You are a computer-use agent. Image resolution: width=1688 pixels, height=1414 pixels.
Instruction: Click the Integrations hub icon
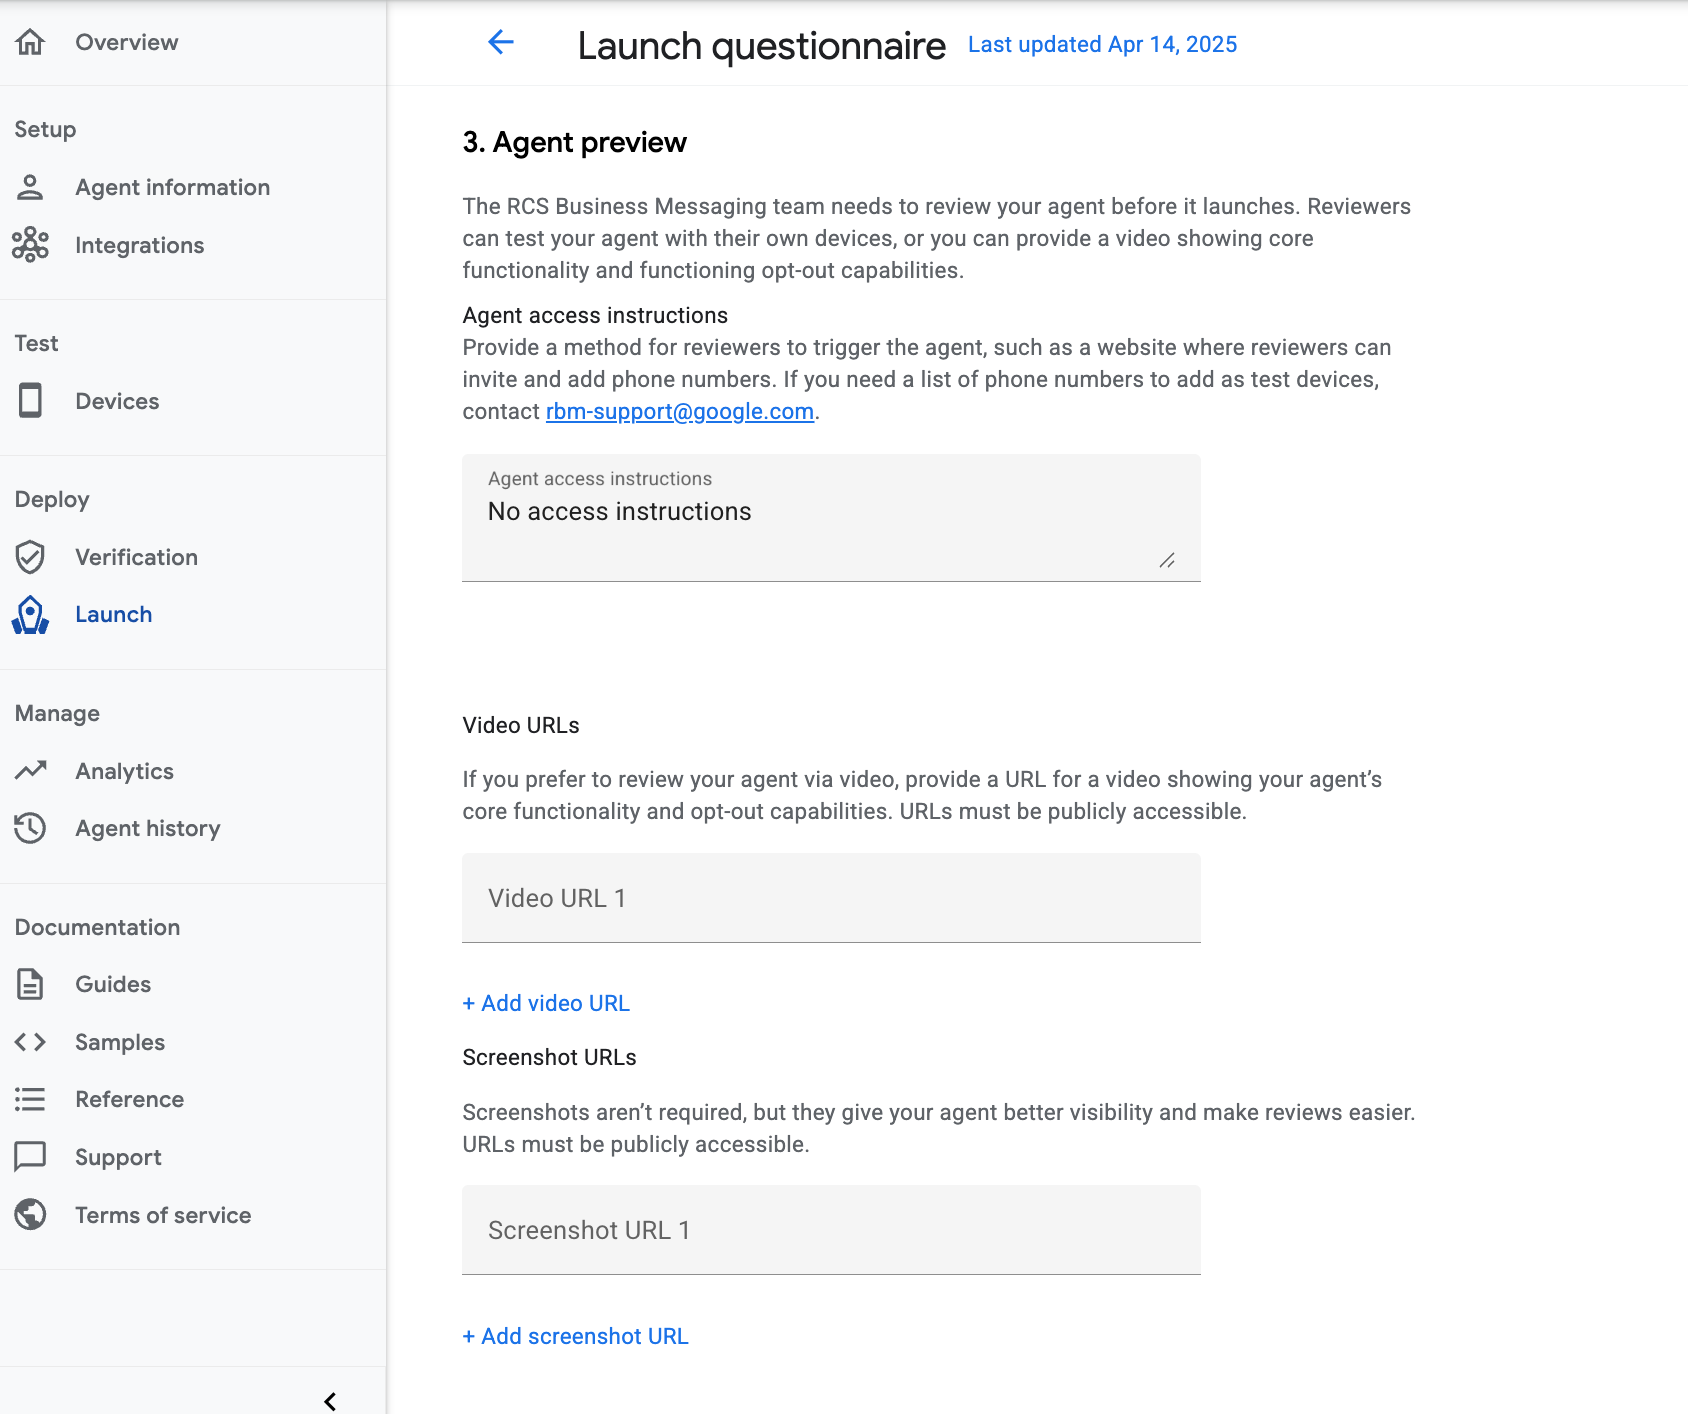tap(30, 245)
